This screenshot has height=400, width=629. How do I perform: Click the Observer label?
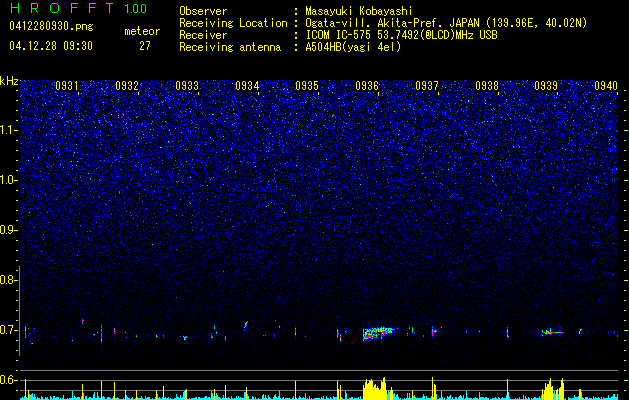203,11
